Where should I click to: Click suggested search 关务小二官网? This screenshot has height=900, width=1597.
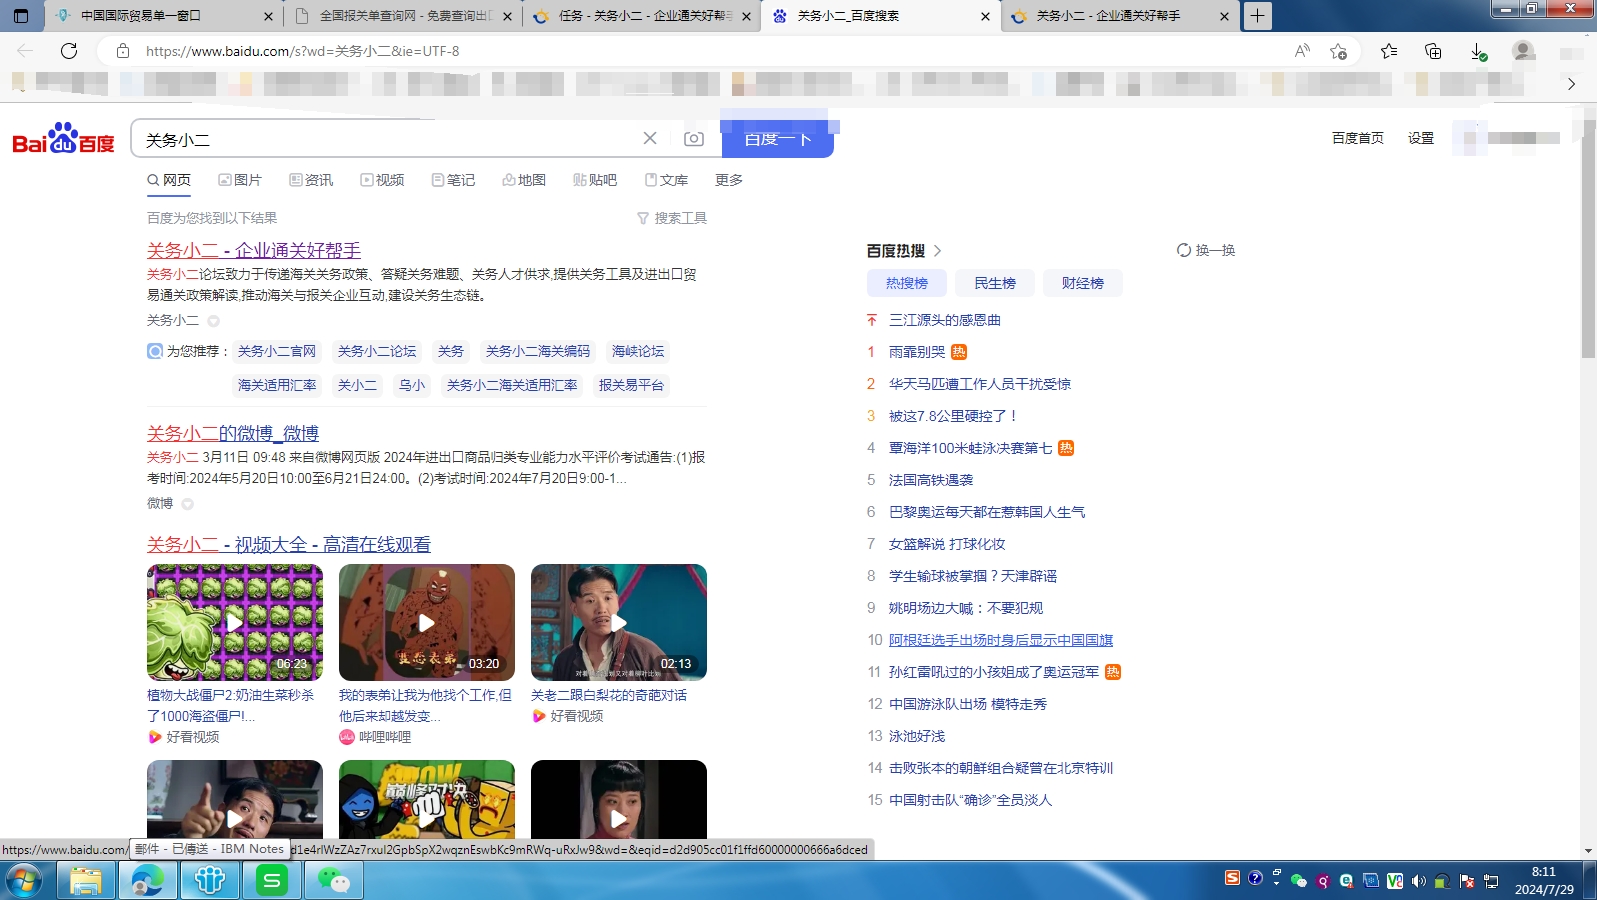pos(277,351)
